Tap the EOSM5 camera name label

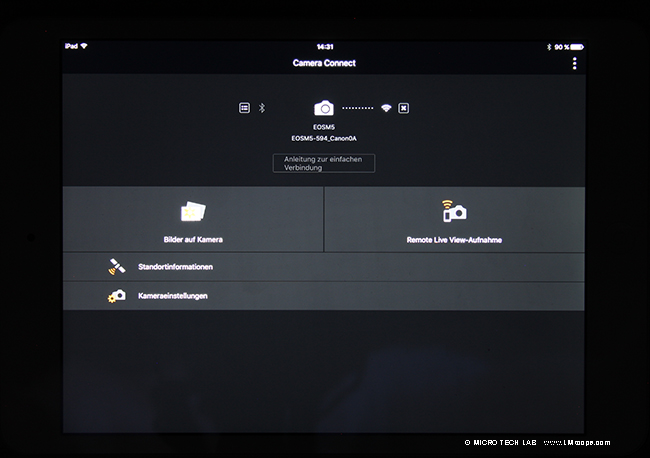323,128
